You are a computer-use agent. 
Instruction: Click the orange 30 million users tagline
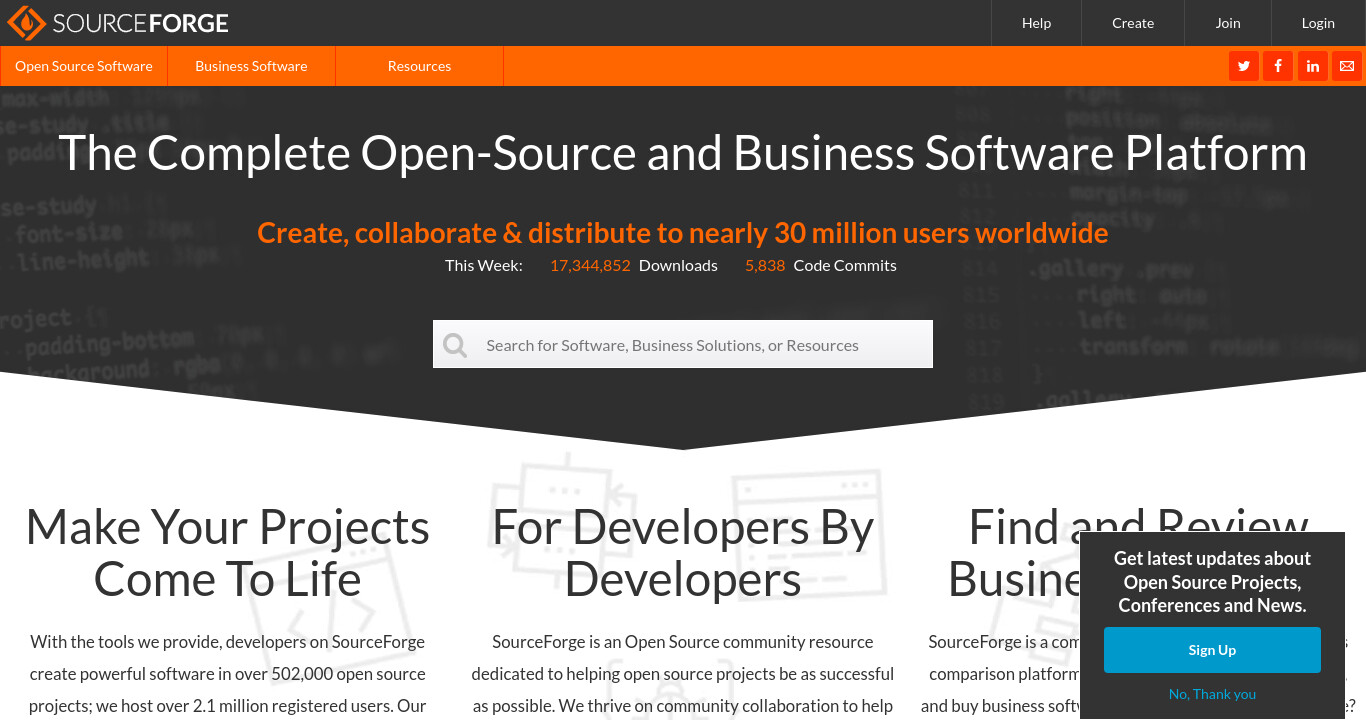click(x=683, y=233)
